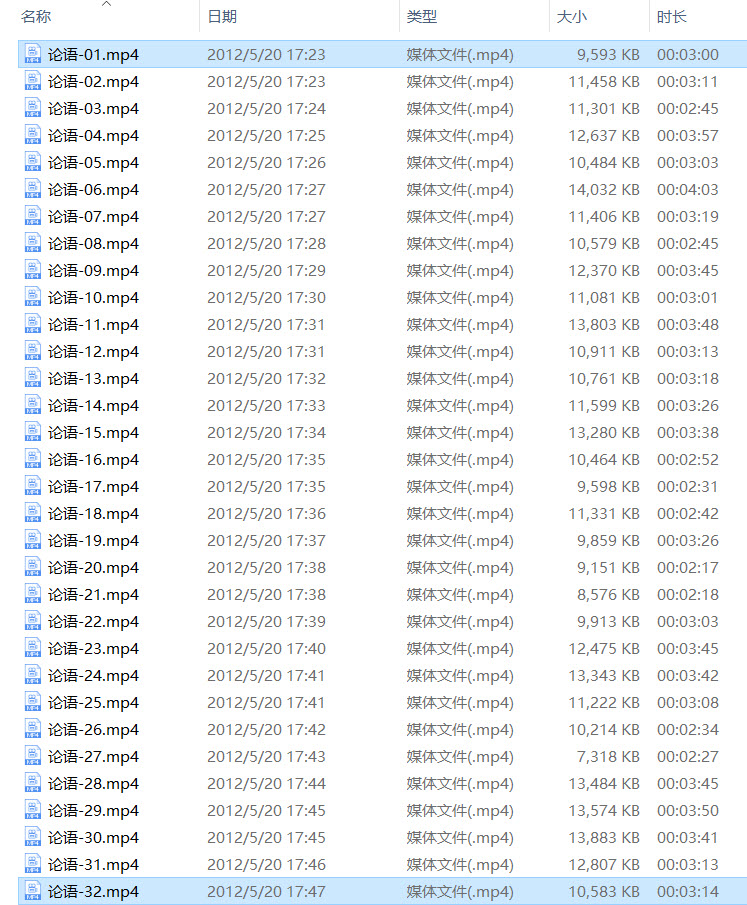Sort files by the 名称 column header
Screen dimensions: 747x905
coord(36,17)
